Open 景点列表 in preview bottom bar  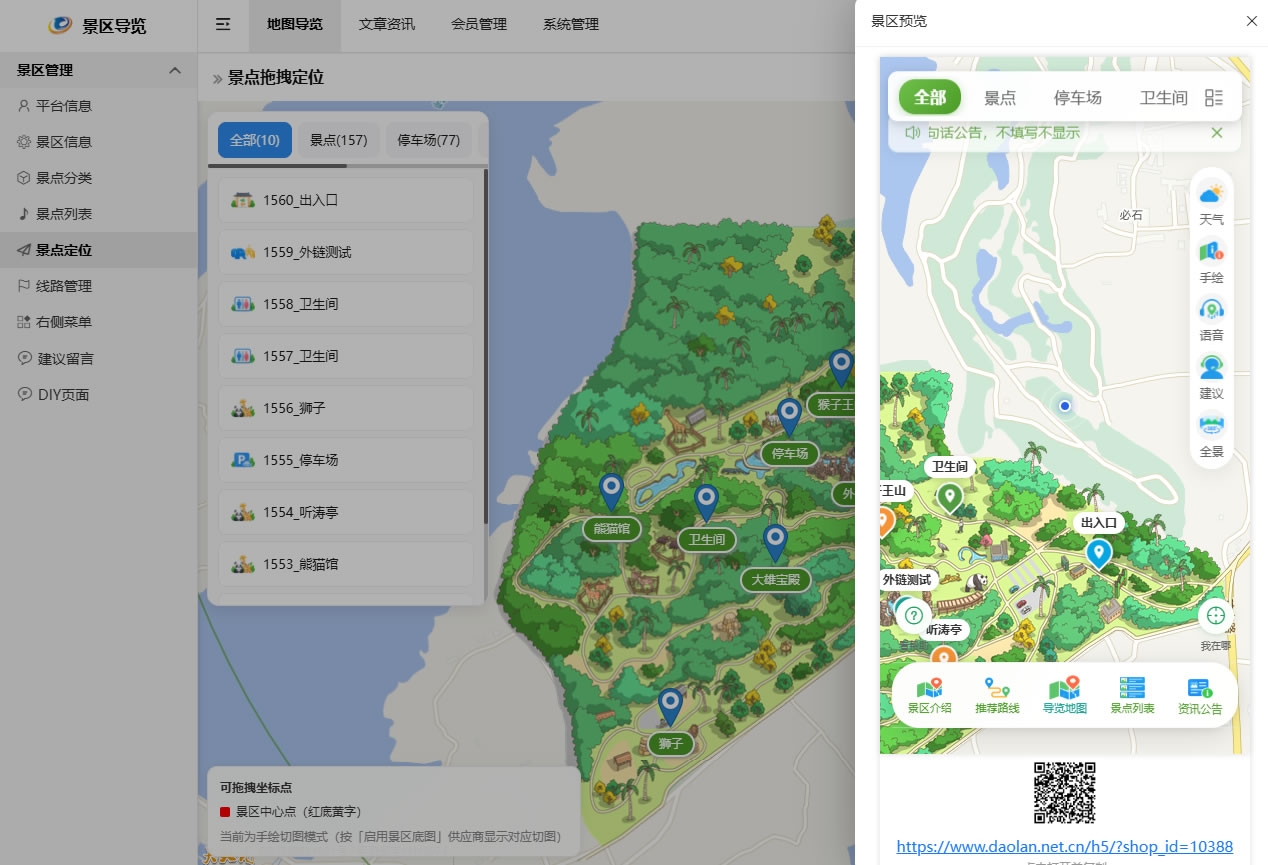(1132, 695)
